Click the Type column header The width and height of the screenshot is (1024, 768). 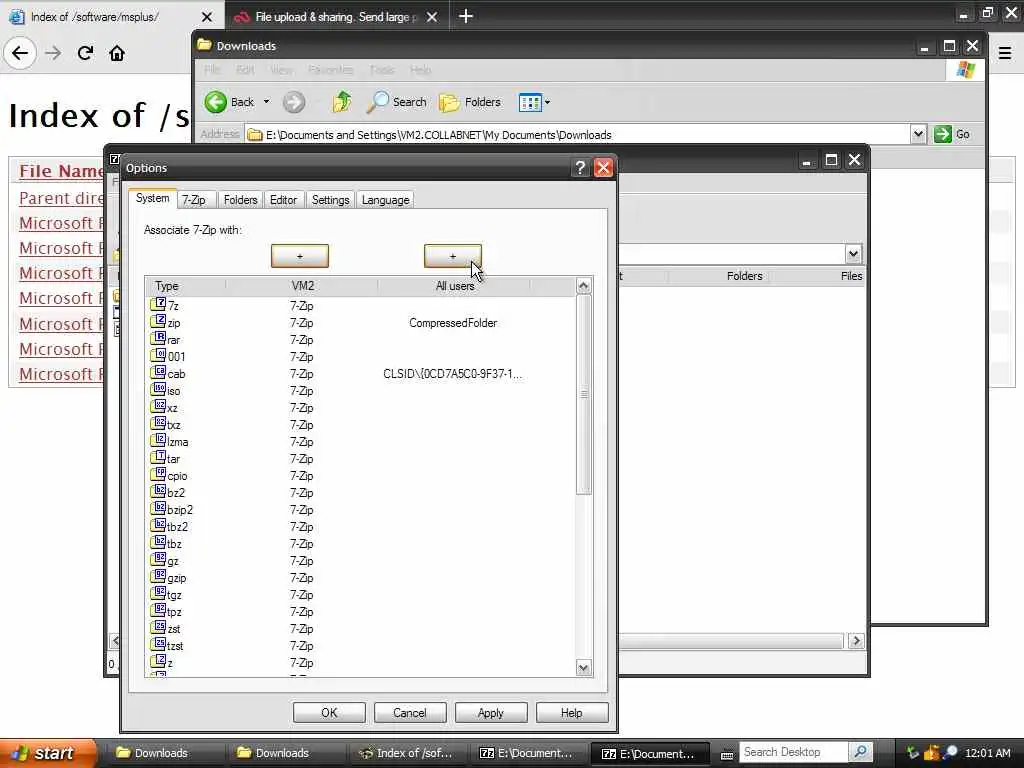(x=185, y=285)
